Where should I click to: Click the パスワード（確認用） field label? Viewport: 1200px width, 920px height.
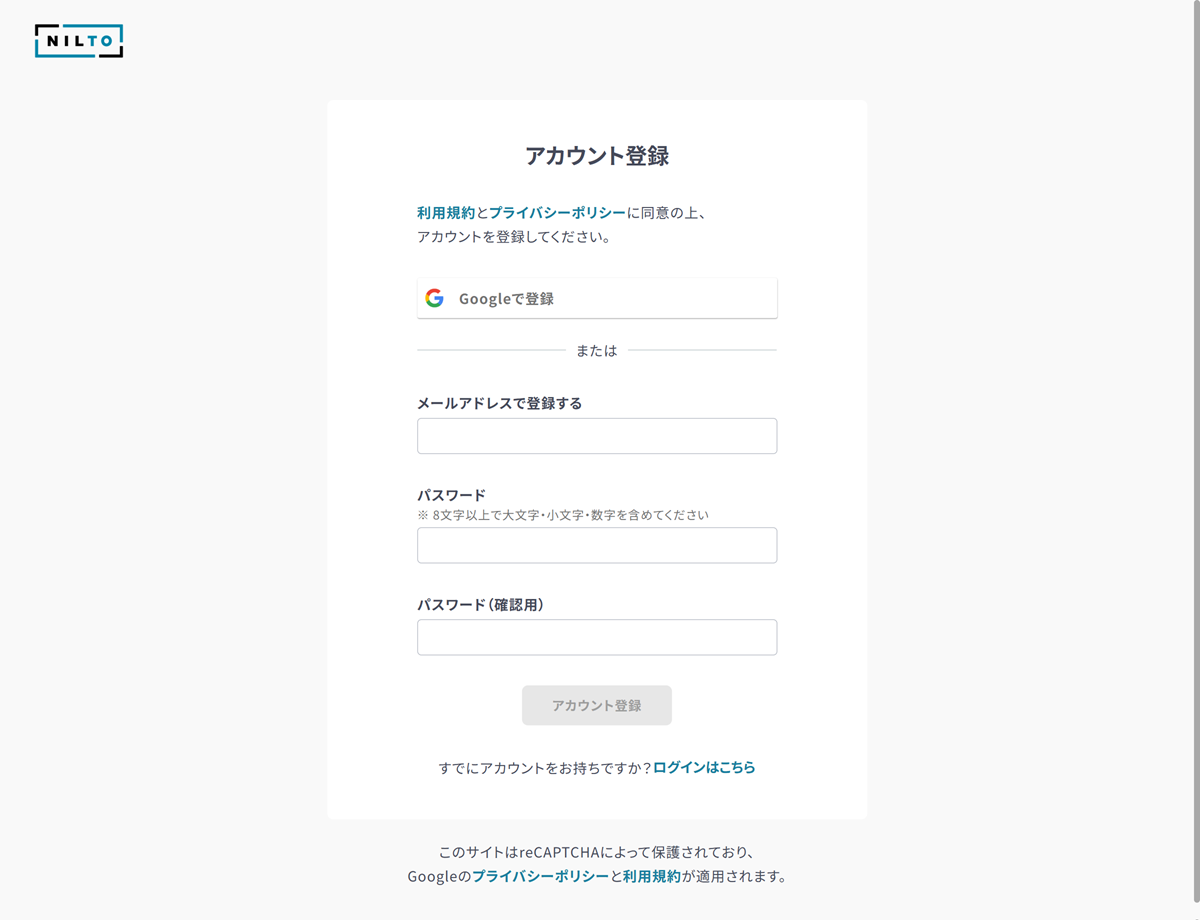480,605
